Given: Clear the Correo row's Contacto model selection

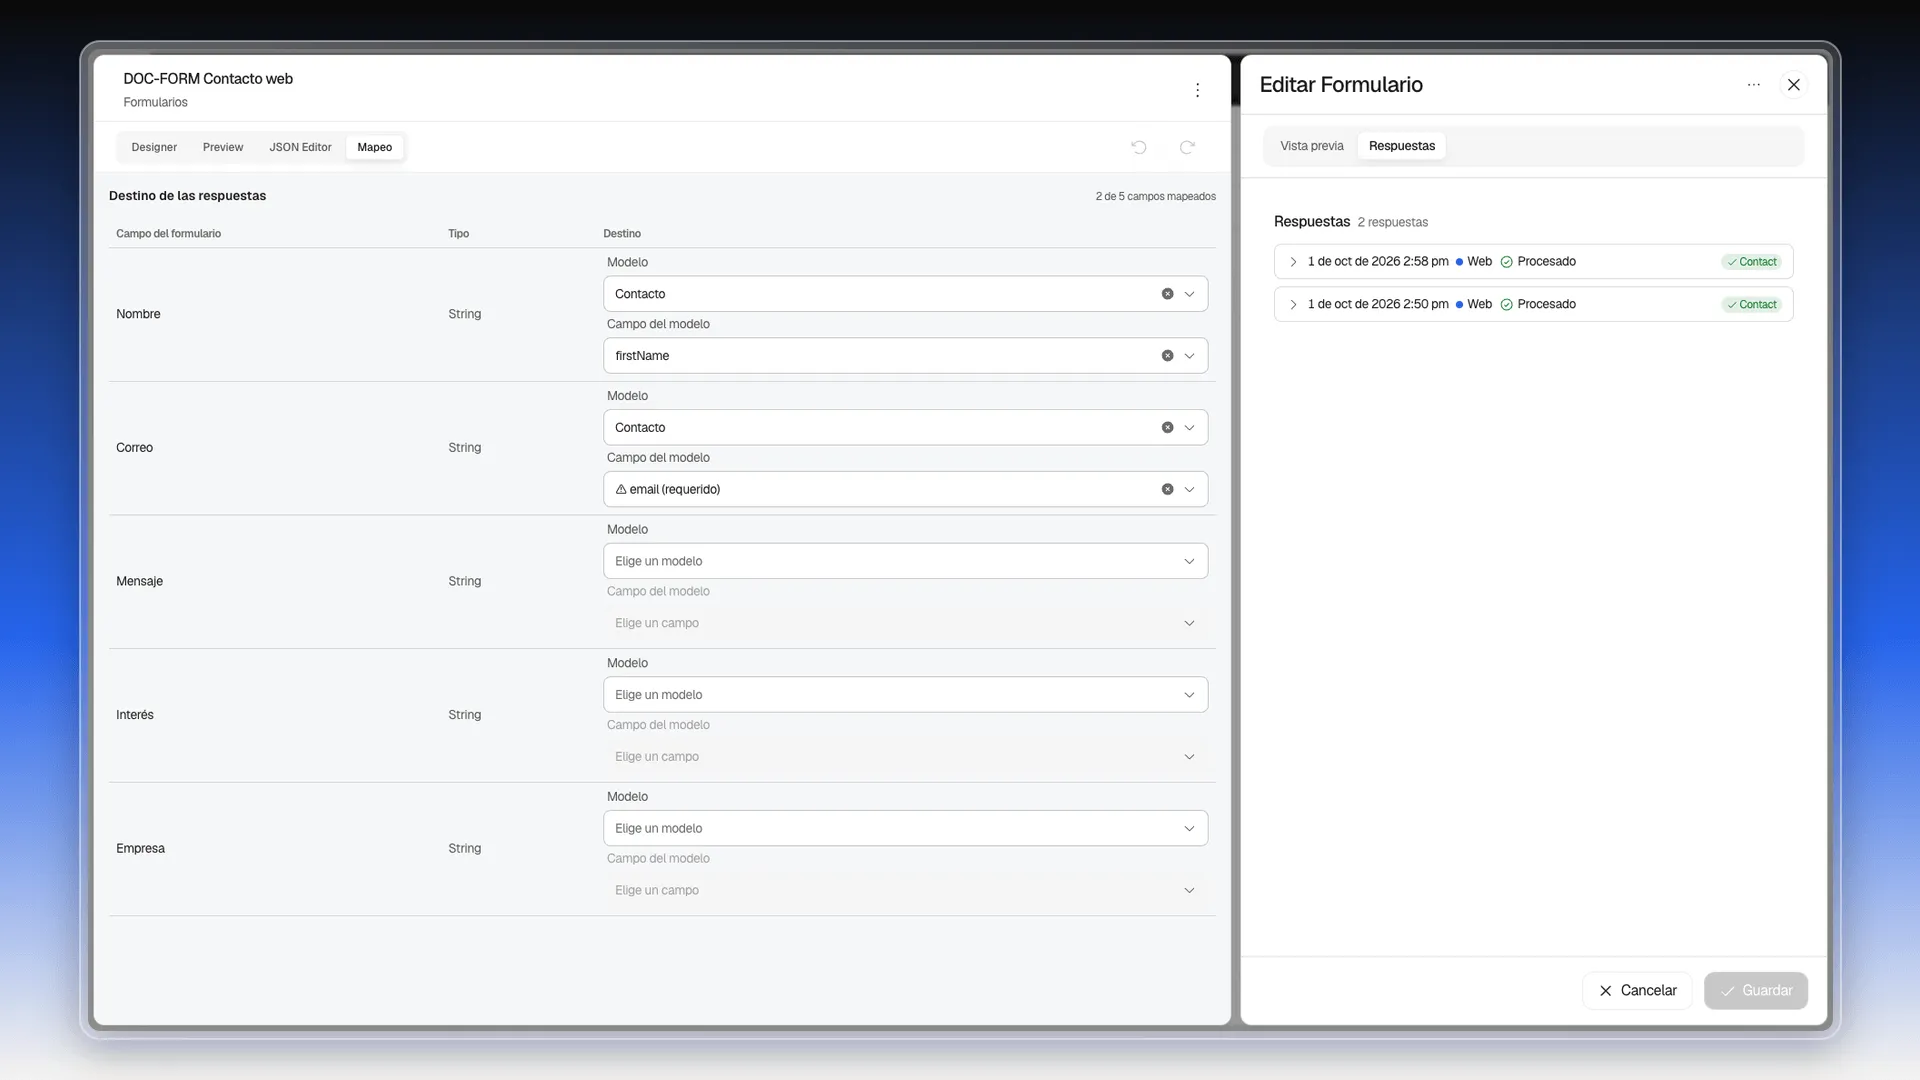Looking at the screenshot, I should click(x=1167, y=428).
